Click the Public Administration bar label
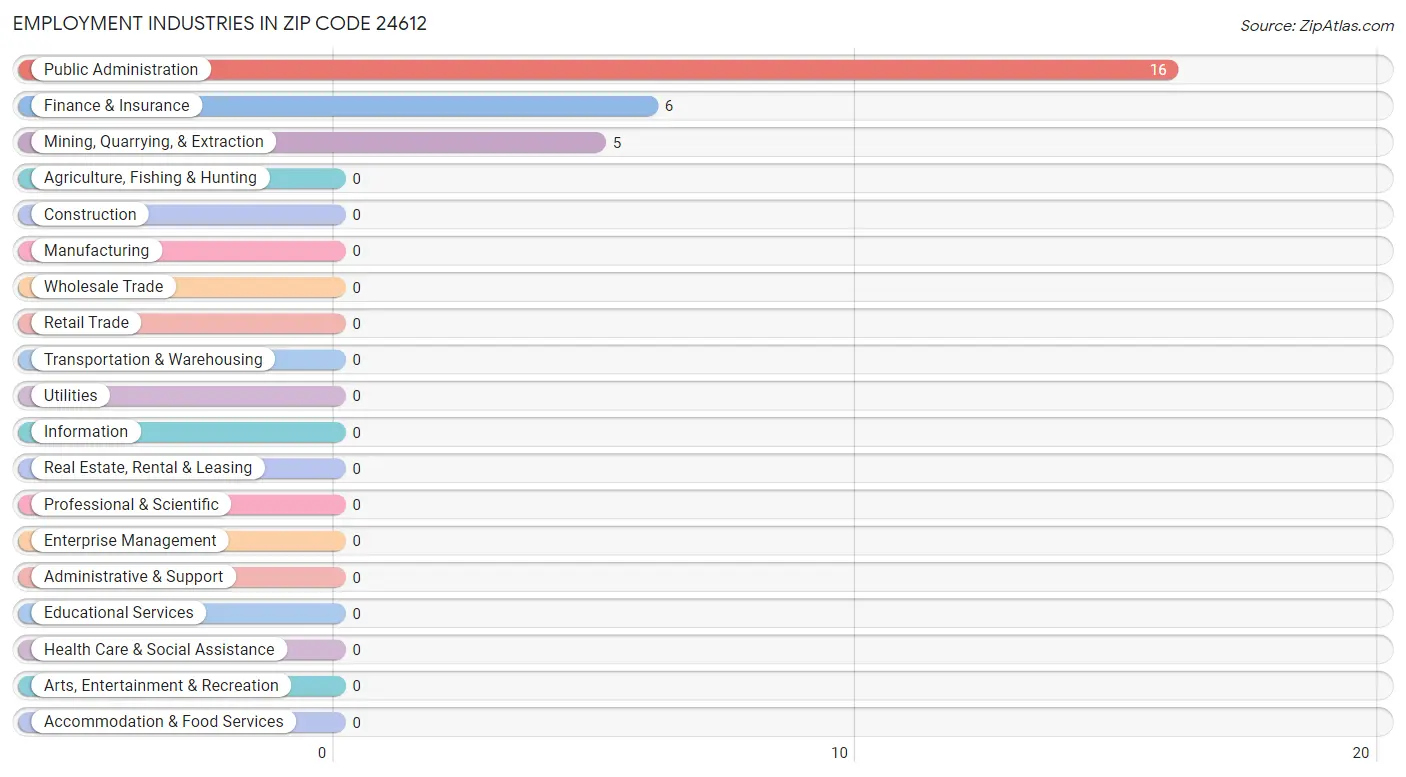This screenshot has height=777, width=1406. pos(121,69)
